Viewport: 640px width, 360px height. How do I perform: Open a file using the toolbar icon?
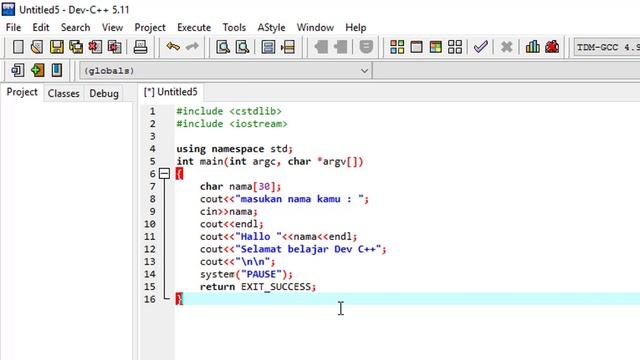[x=37, y=47]
